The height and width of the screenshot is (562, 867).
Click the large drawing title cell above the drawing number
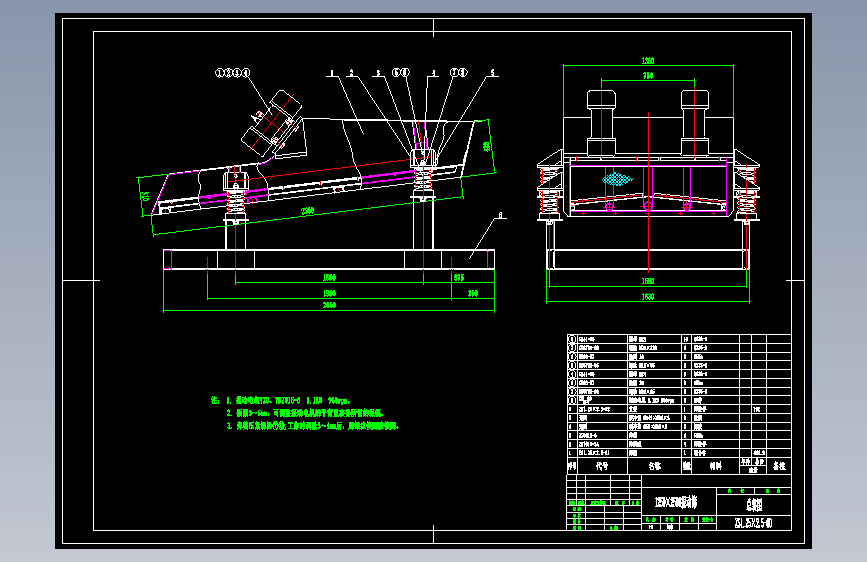[x=754, y=504]
